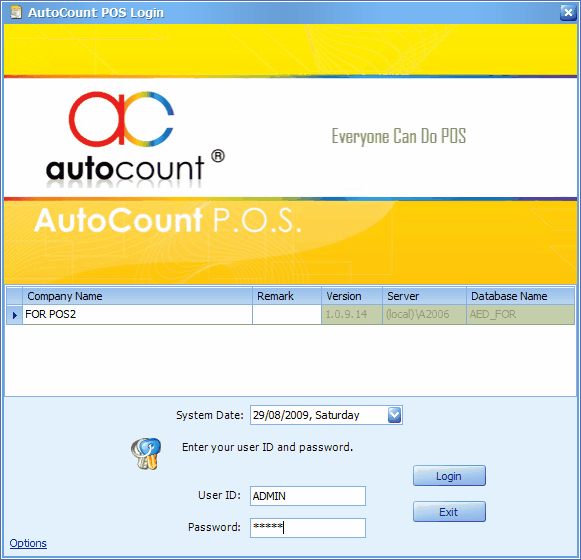Click the keys icon beside login prompt

(x=146, y=454)
